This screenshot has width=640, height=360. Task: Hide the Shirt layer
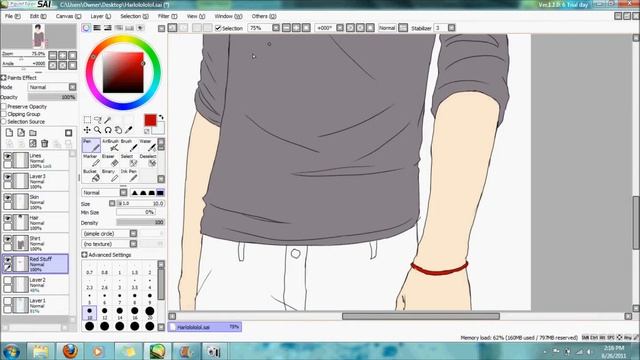[7, 239]
